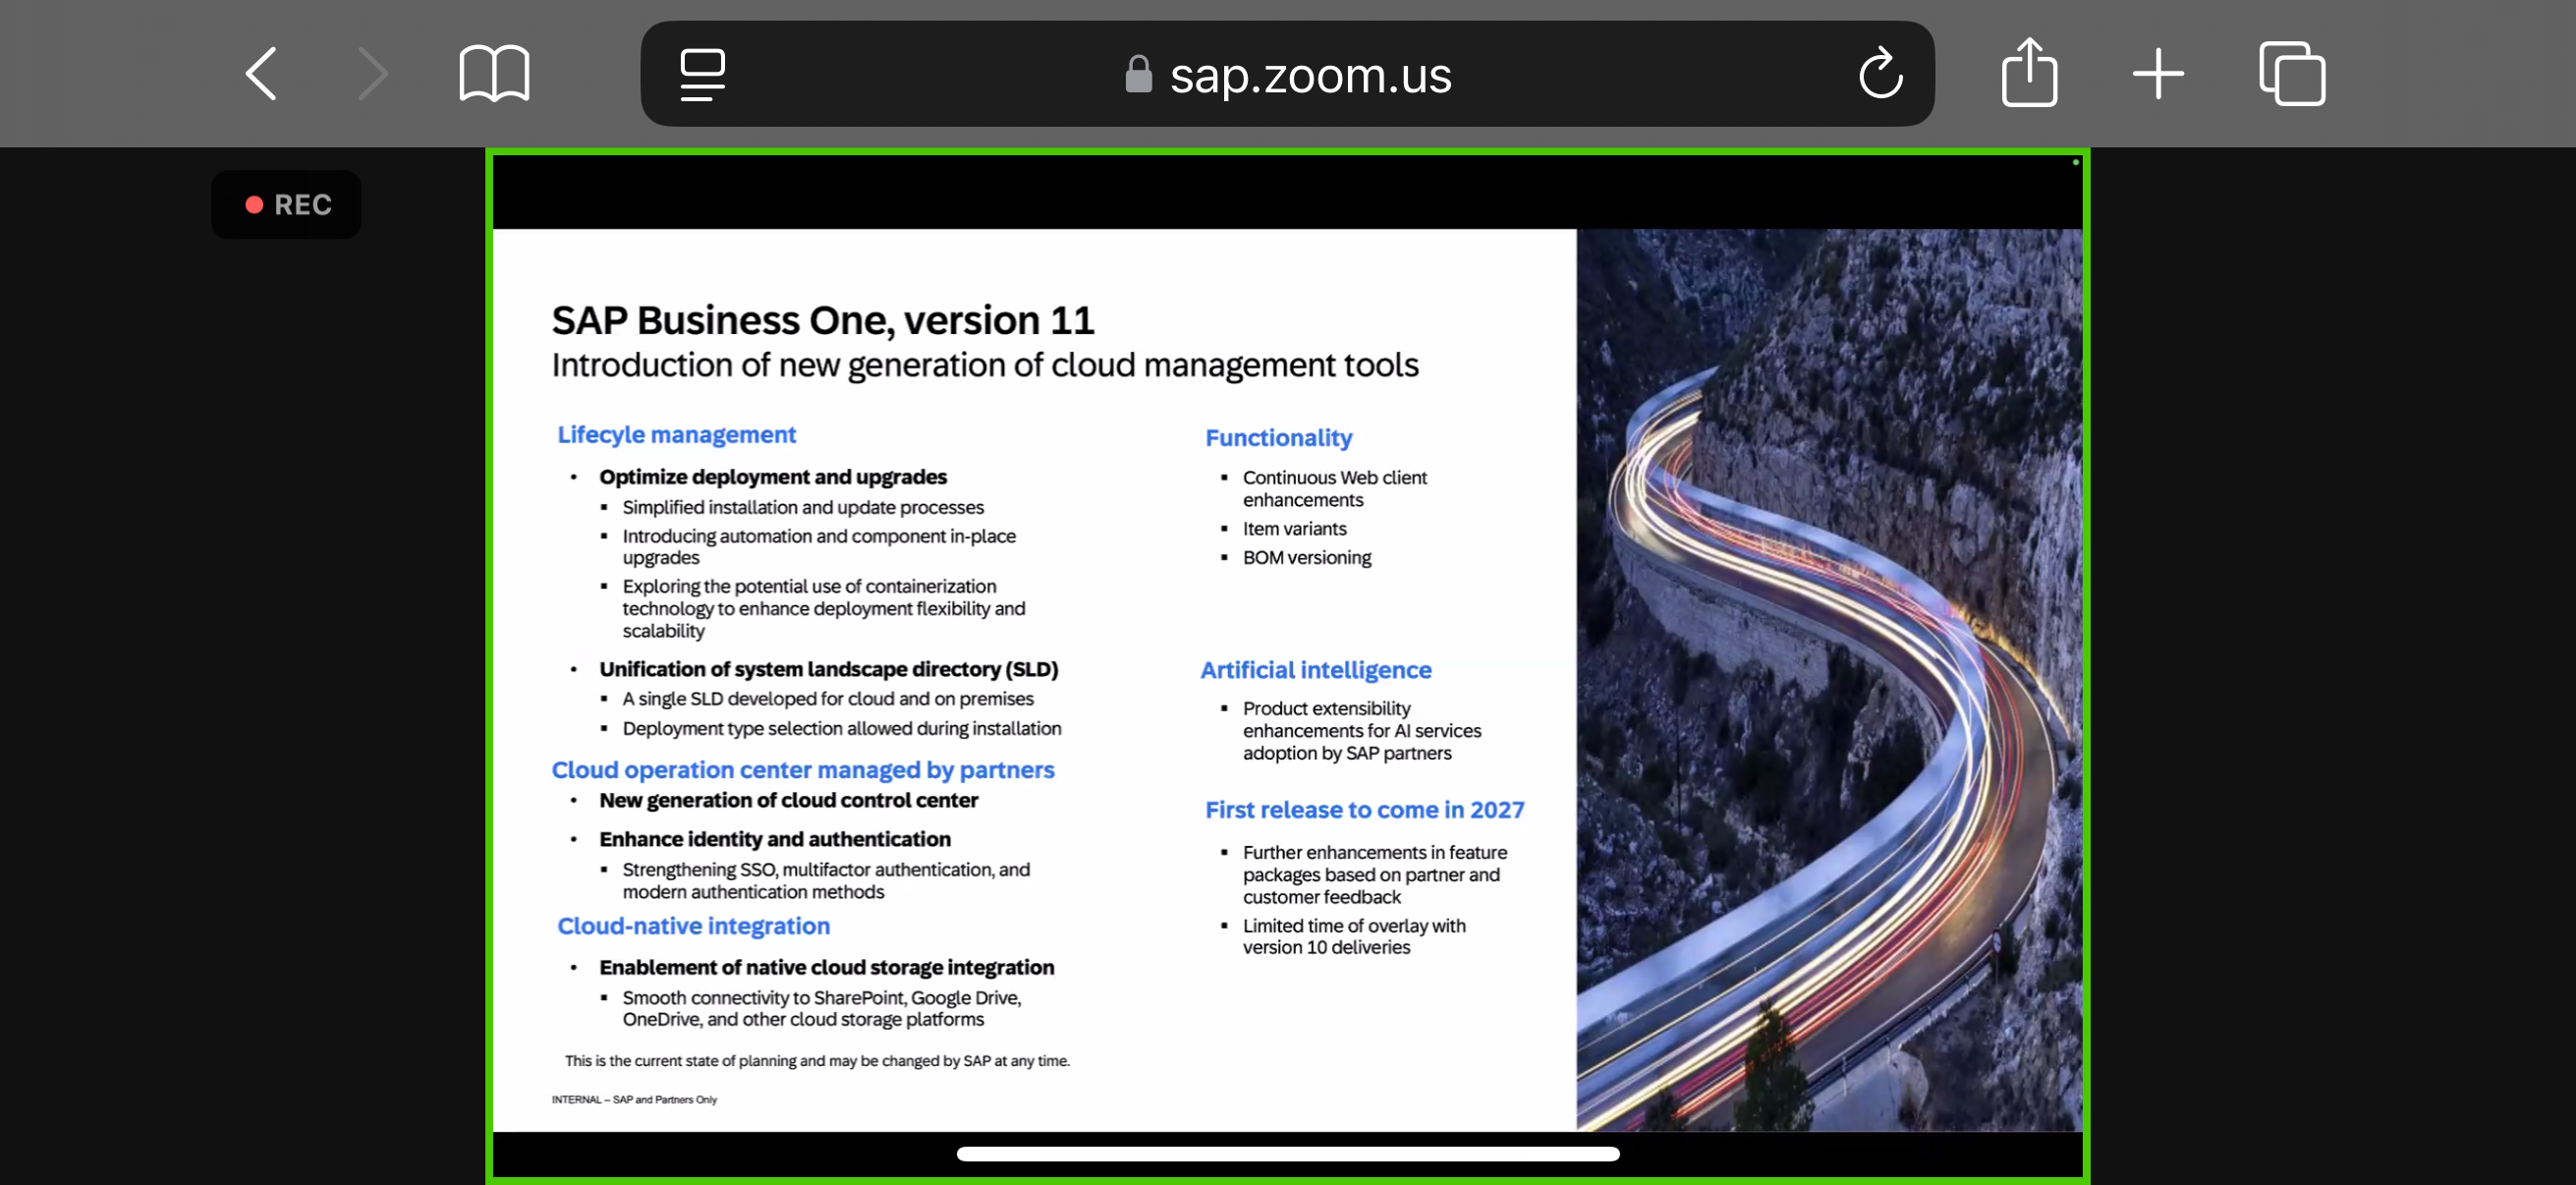Click 'Enhance identity and authentication' bullet
This screenshot has width=2576, height=1185.
click(774, 839)
